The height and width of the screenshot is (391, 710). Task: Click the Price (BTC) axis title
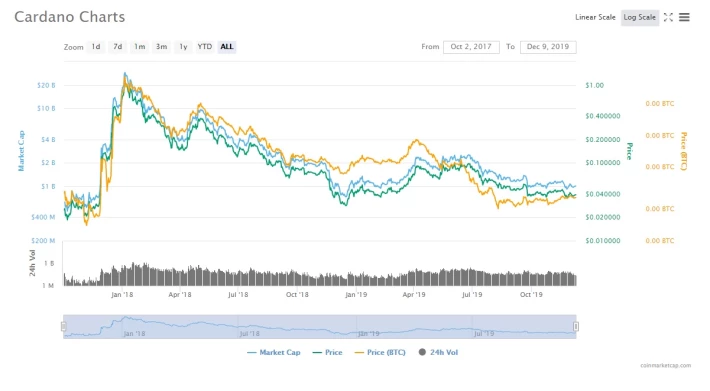[x=683, y=151]
